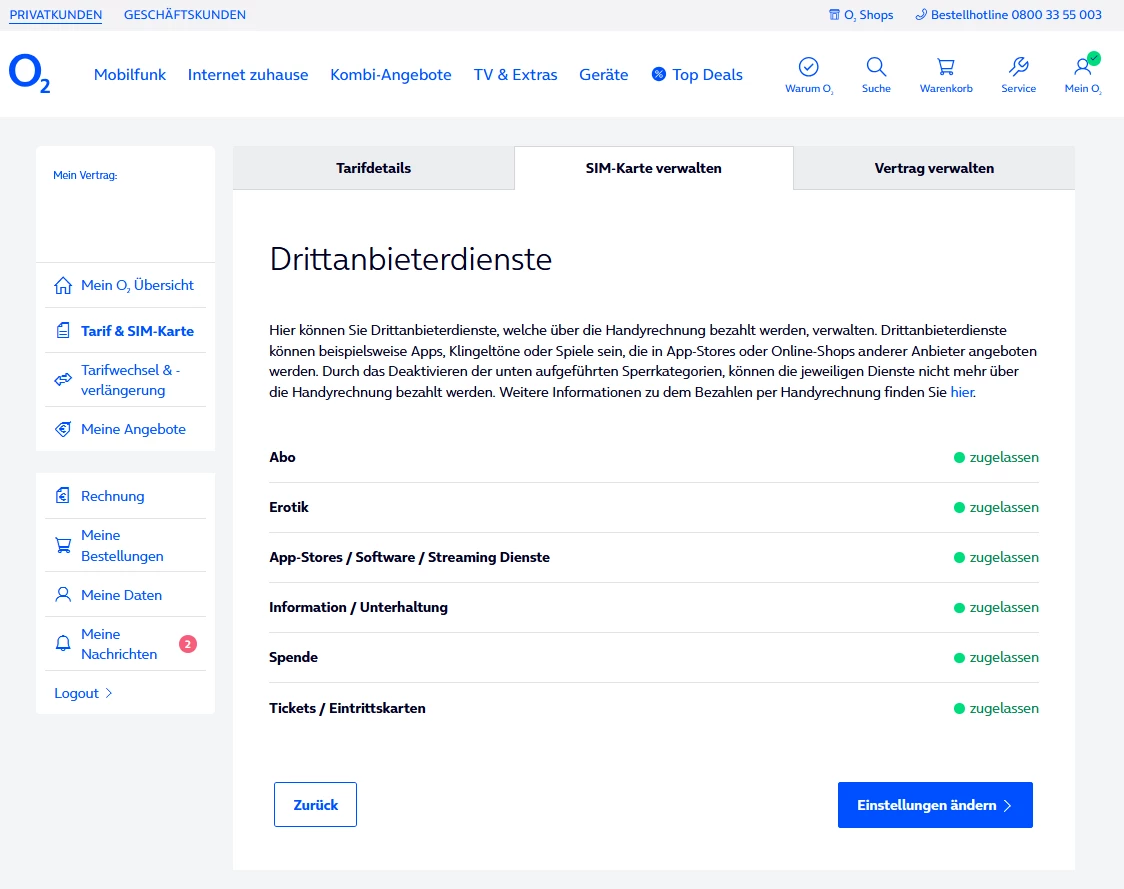Click the home icon beside Mein O2 Übersicht
The image size is (1124, 889).
click(x=63, y=285)
